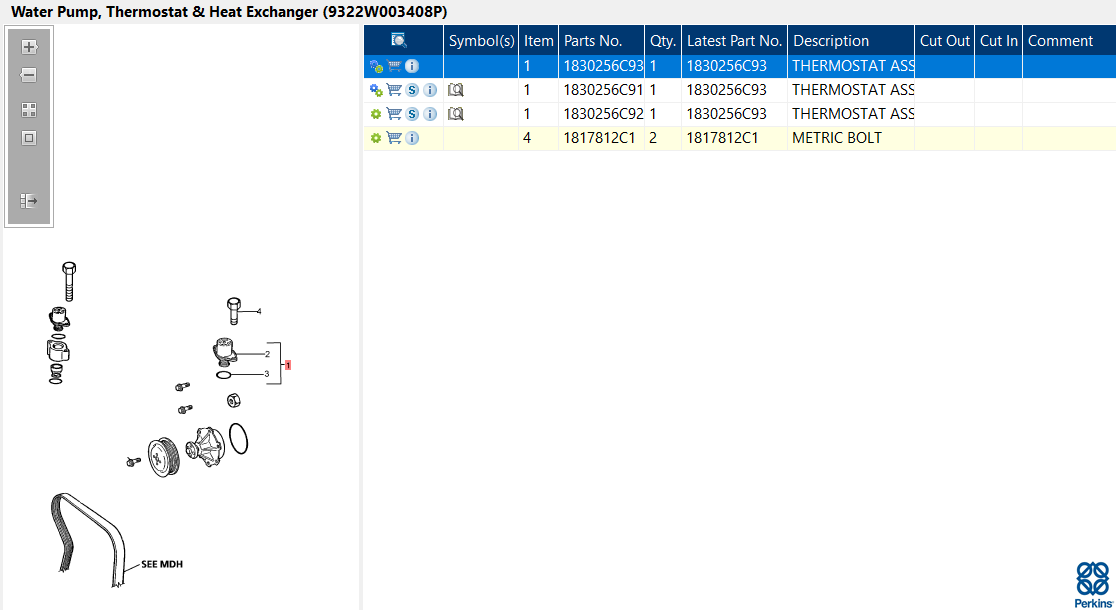Click red callout 1 marker in diagram
Image resolution: width=1116 pixels, height=610 pixels.
pos(288,365)
